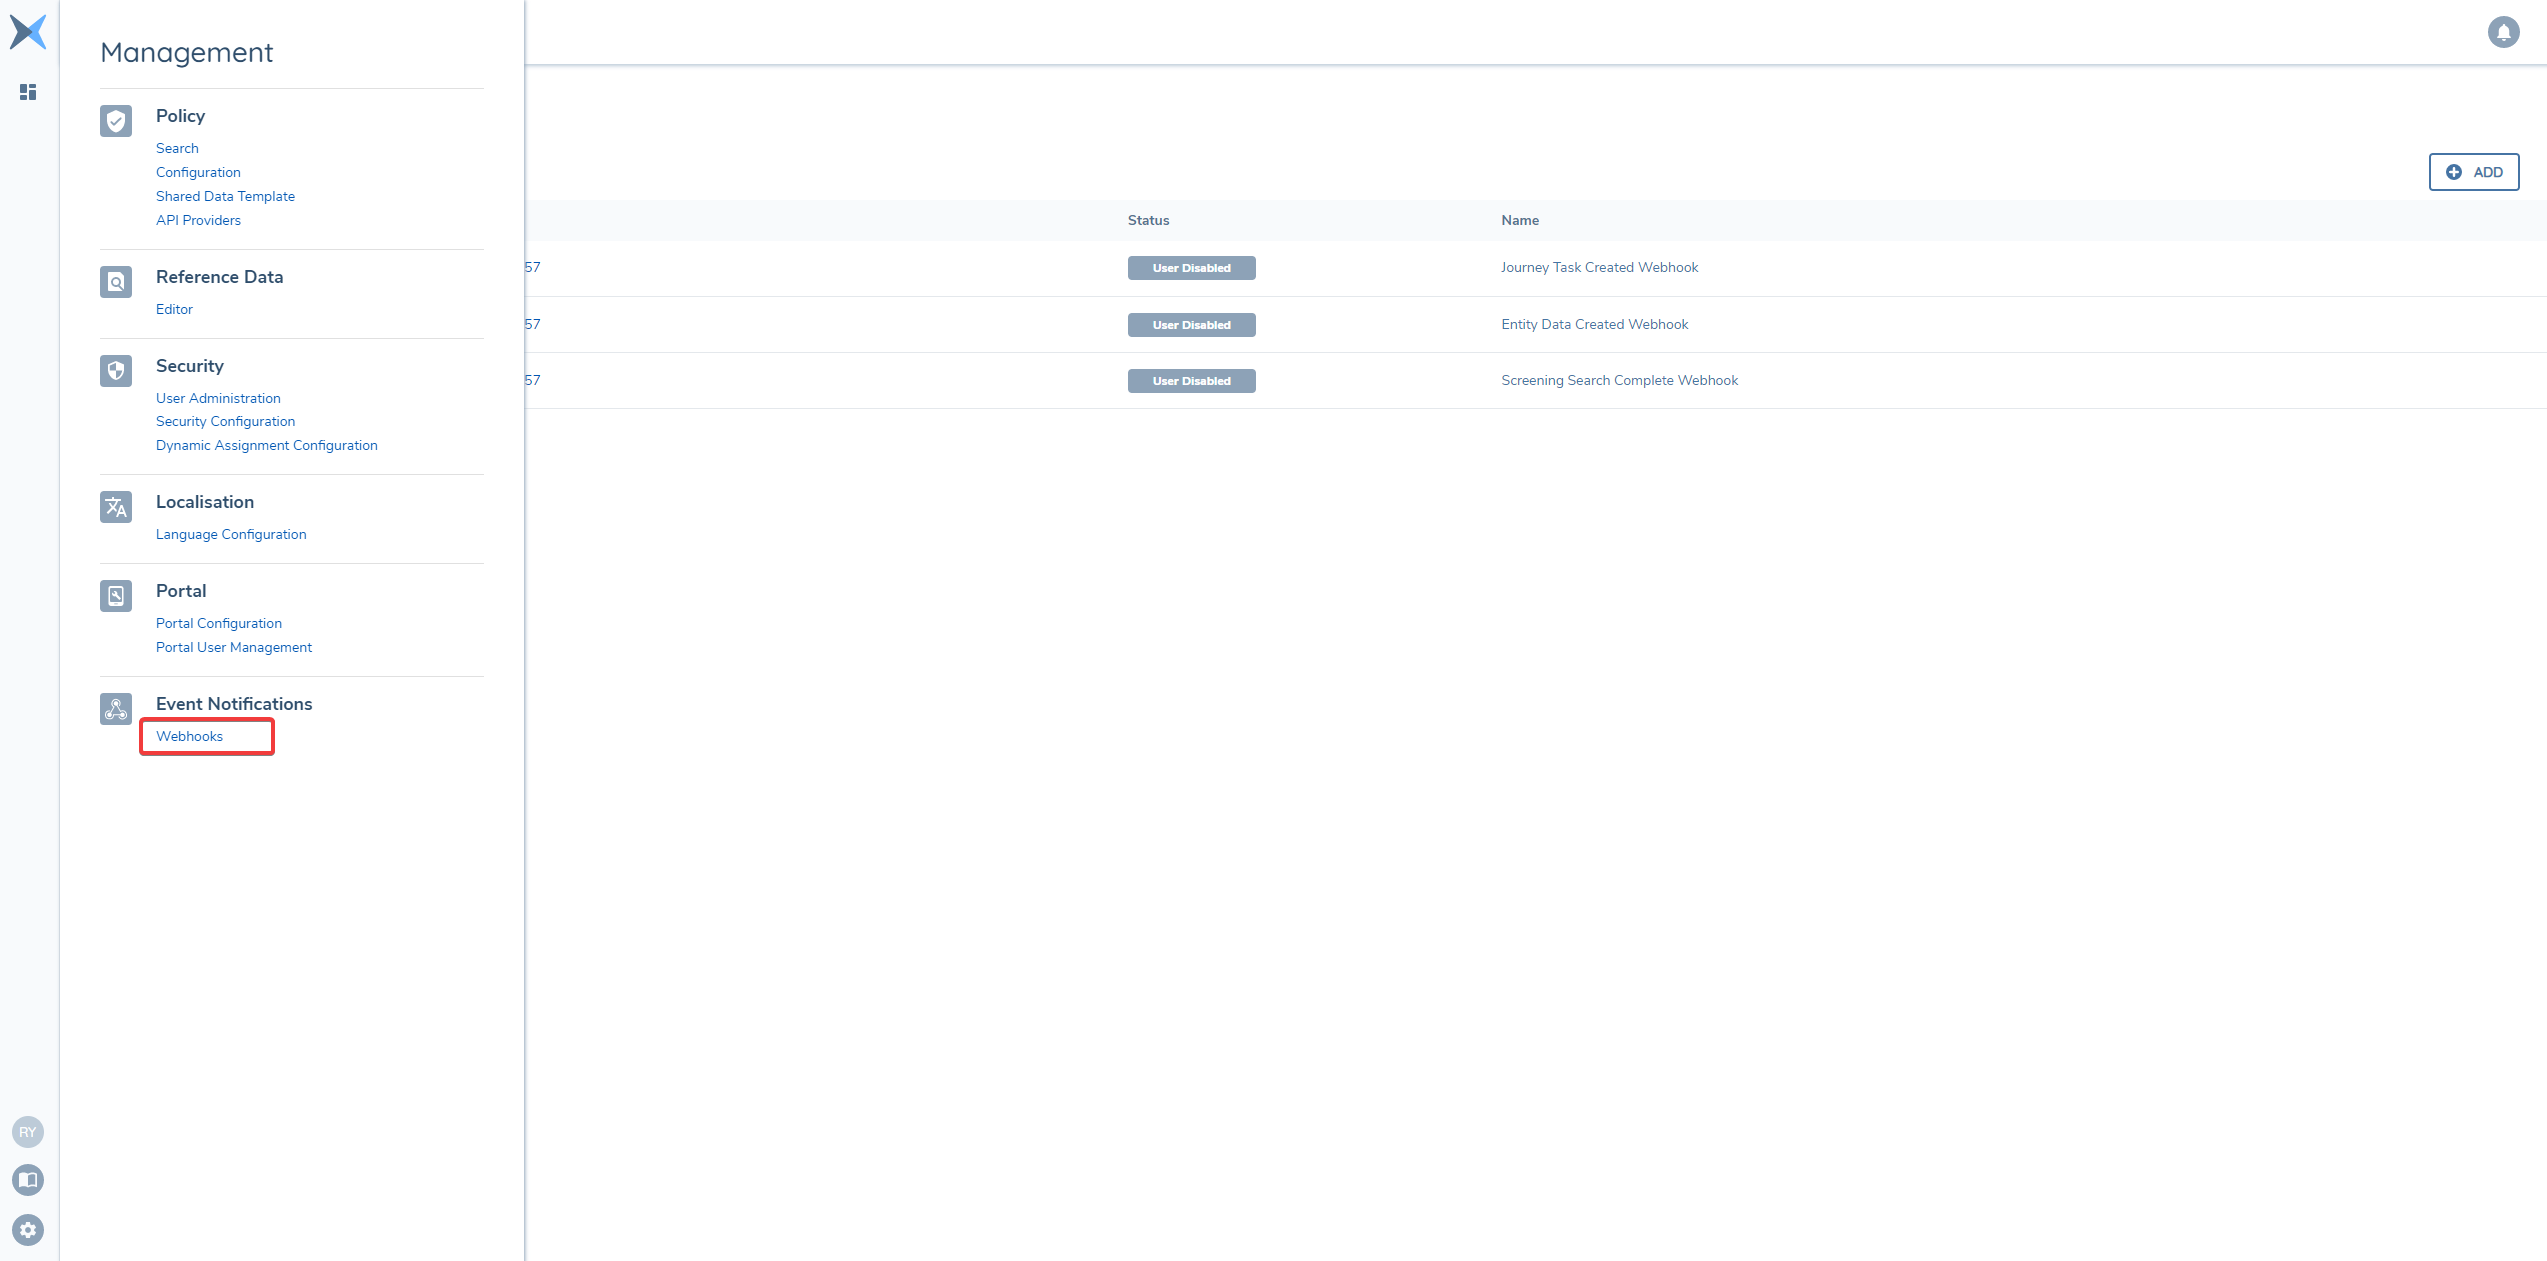The width and height of the screenshot is (2547, 1261).
Task: Toggle status of Journey Task Created Webhook
Action: click(1191, 267)
